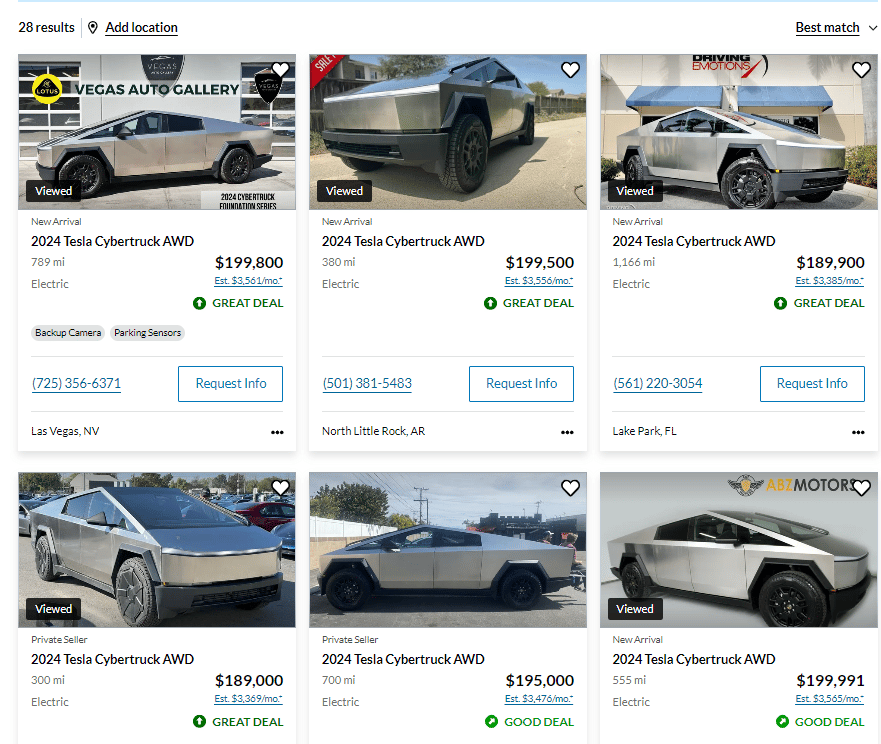
Task: Click ellipsis menu on Lake Park listing
Action: pyautogui.click(x=858, y=433)
